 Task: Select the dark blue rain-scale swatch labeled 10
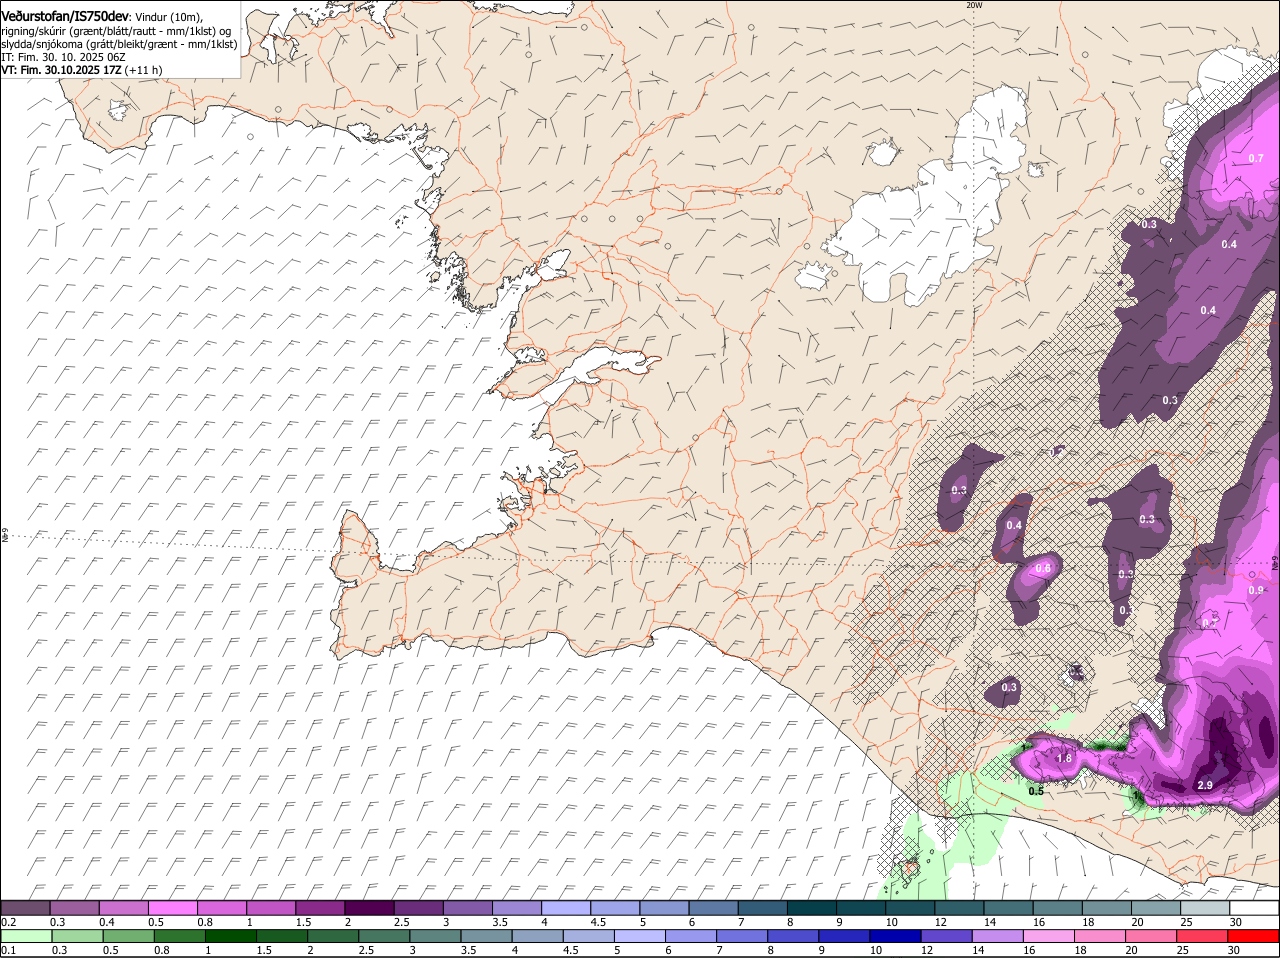click(x=896, y=936)
